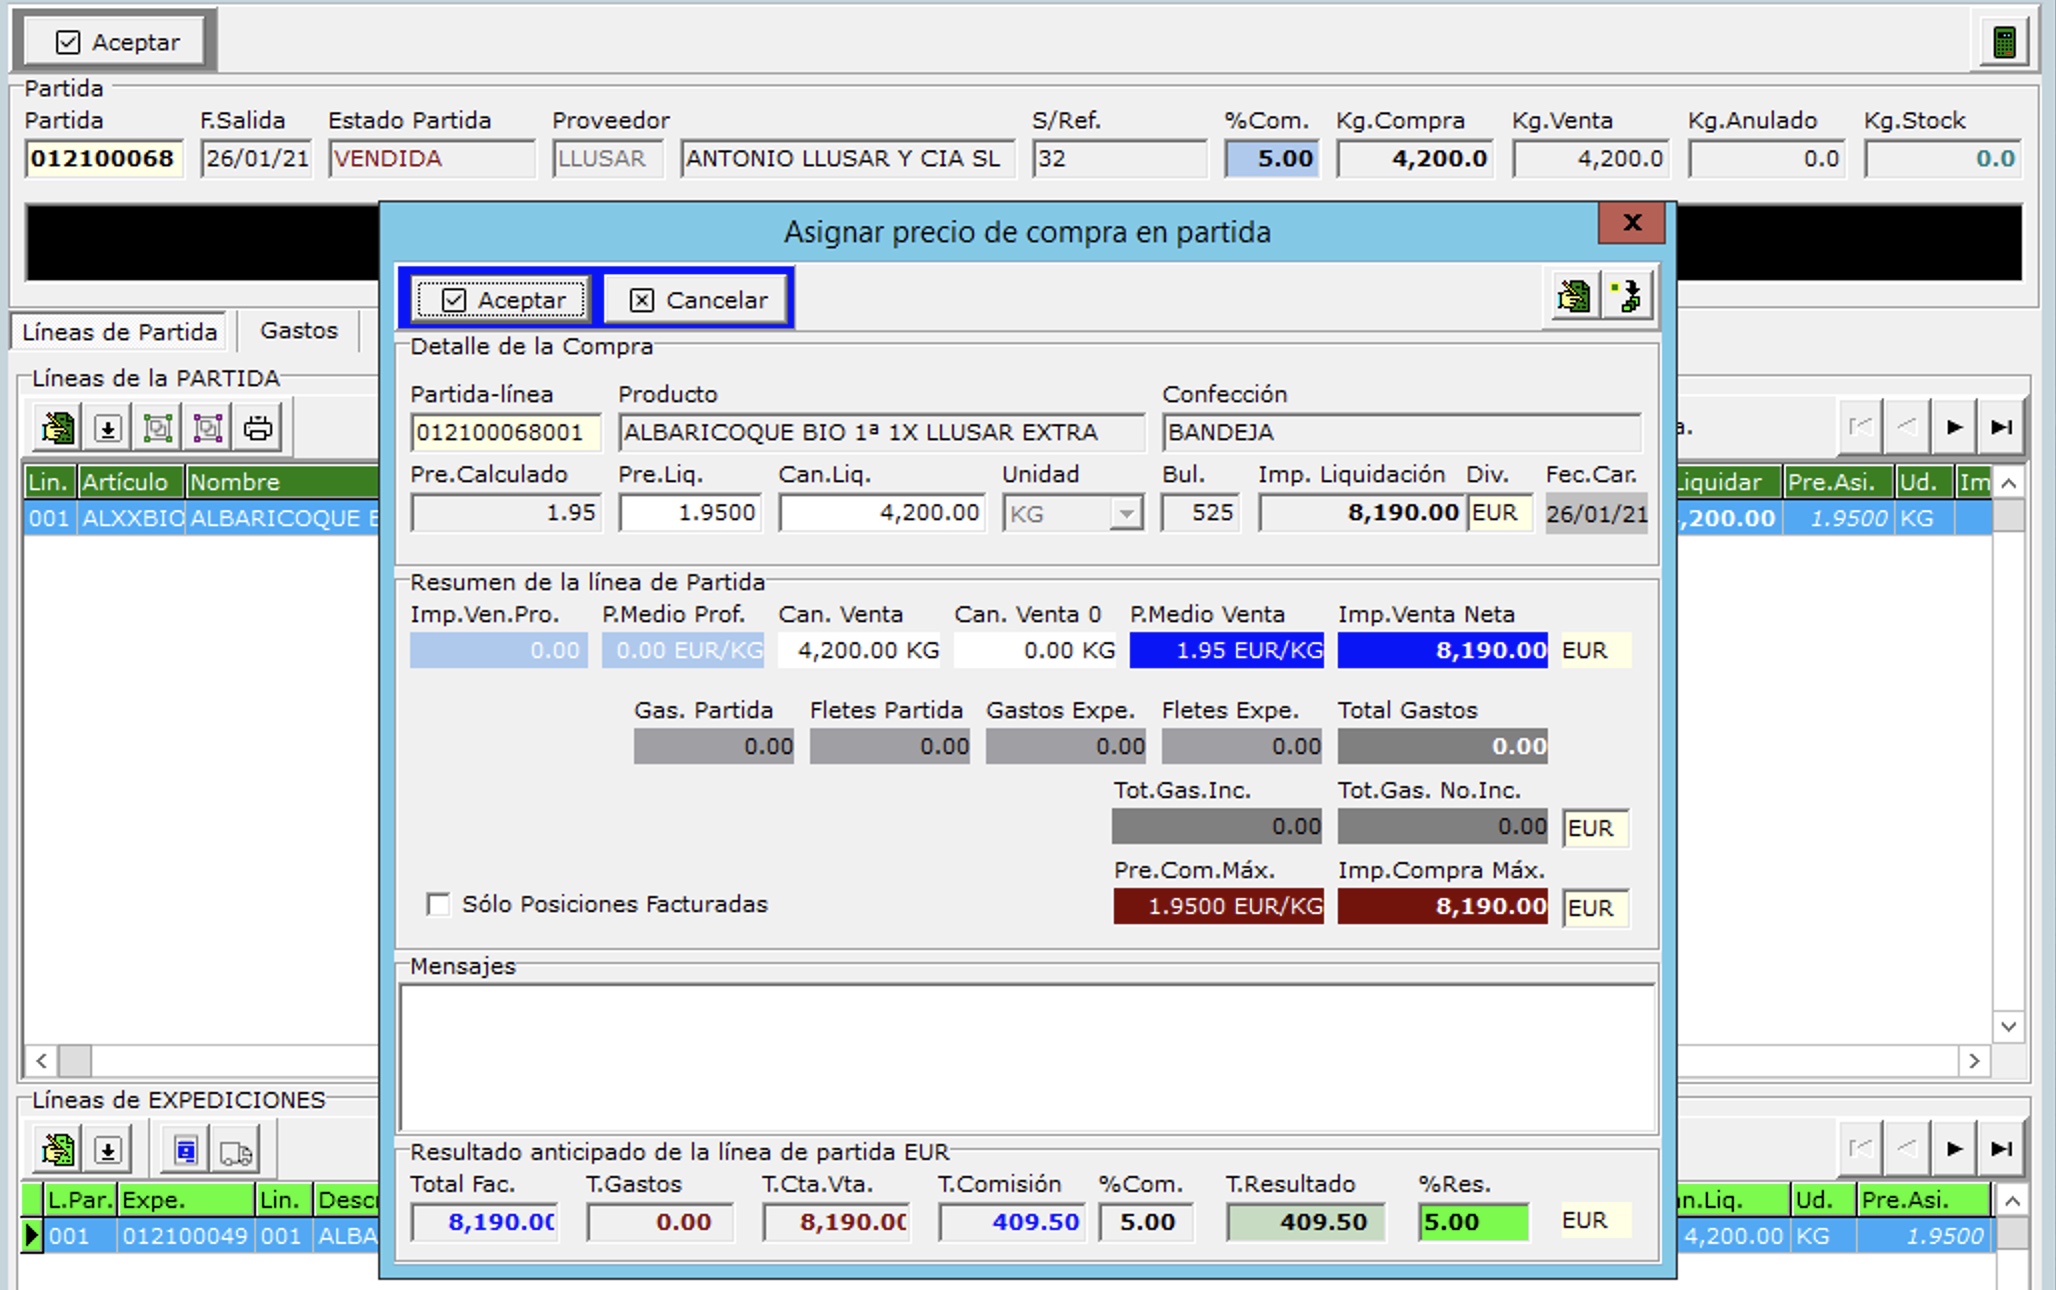Switch to the Gastos tab
This screenshot has height=1290, width=2056.
point(298,331)
